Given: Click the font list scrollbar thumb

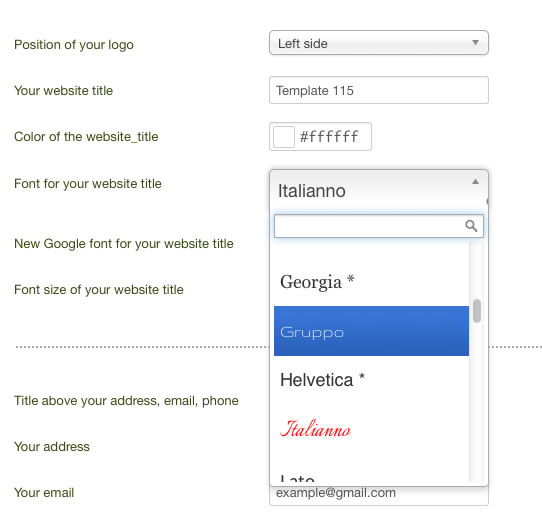Looking at the screenshot, I should point(477,311).
